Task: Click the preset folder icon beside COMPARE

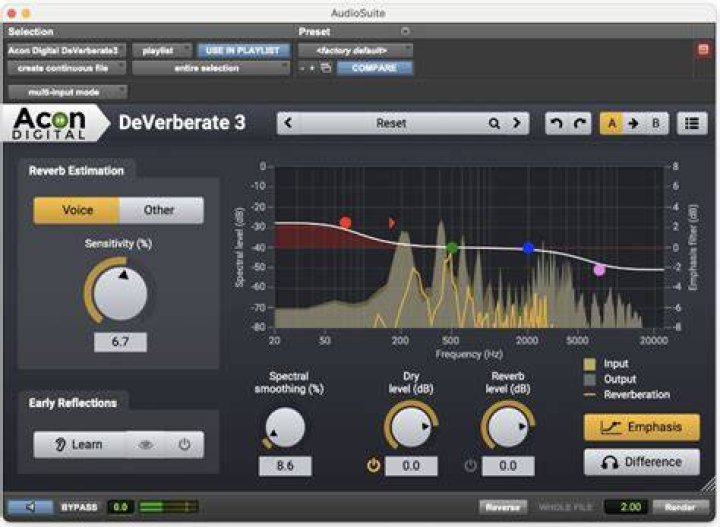Action: 326,68
